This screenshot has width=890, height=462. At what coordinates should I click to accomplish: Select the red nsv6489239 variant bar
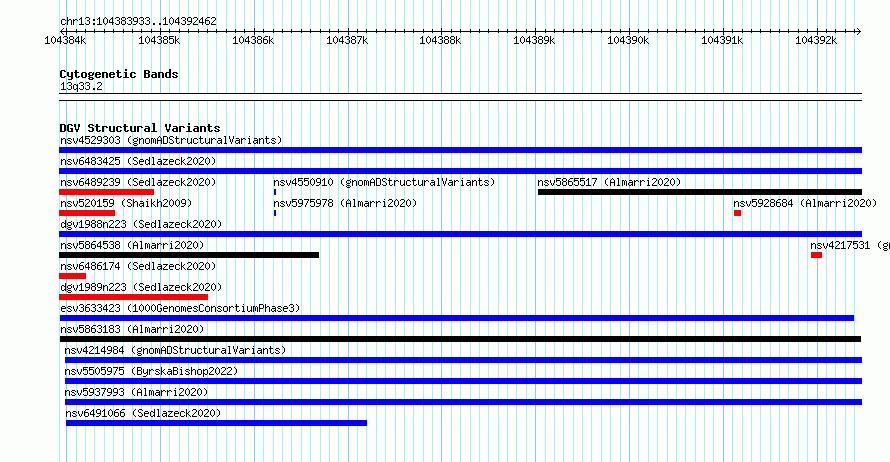[x=106, y=192]
